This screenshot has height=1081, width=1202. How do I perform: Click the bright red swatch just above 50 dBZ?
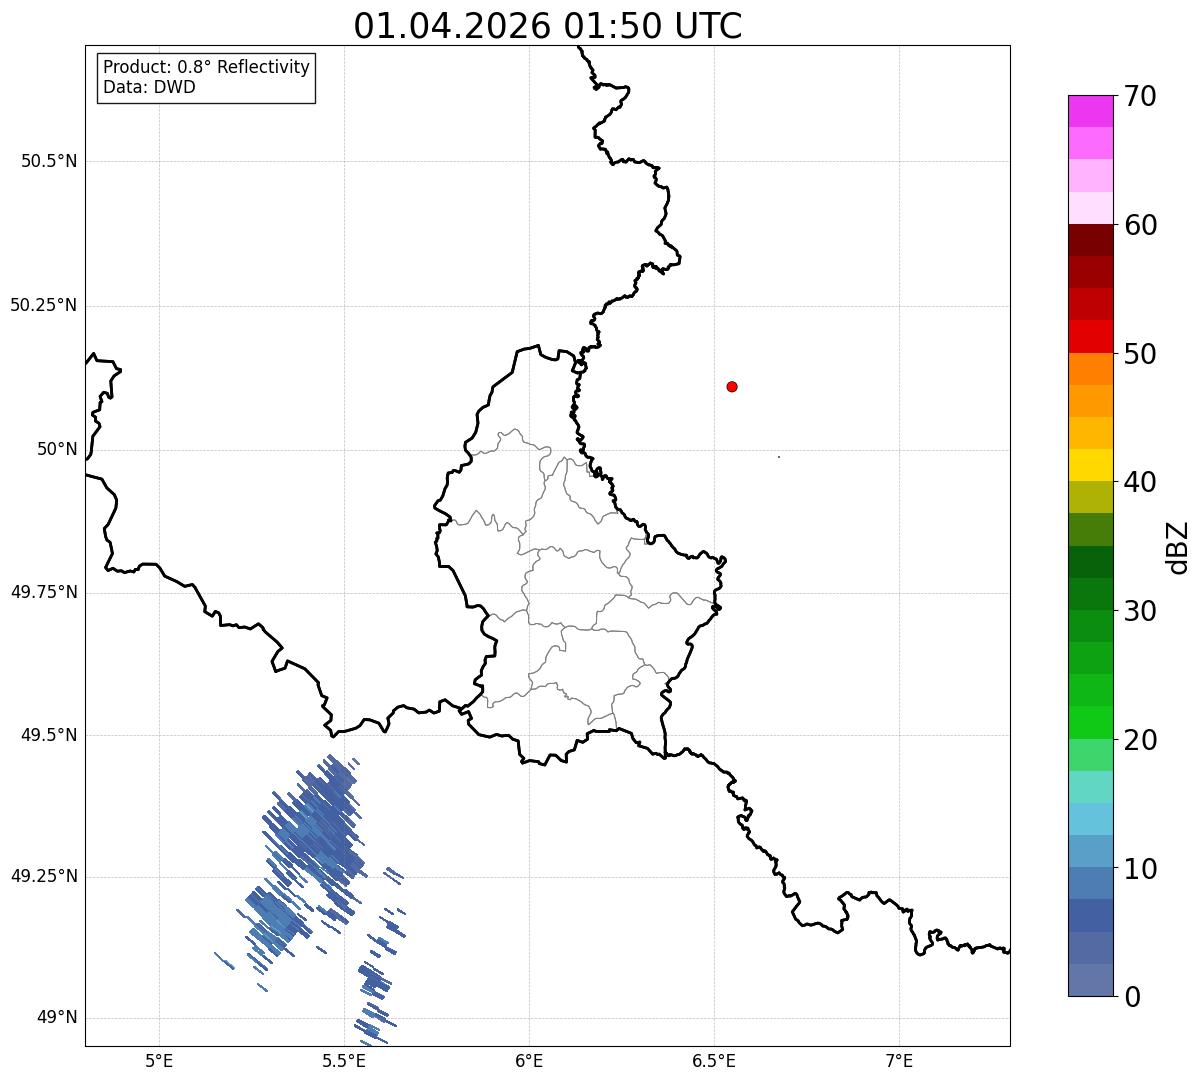click(1090, 336)
